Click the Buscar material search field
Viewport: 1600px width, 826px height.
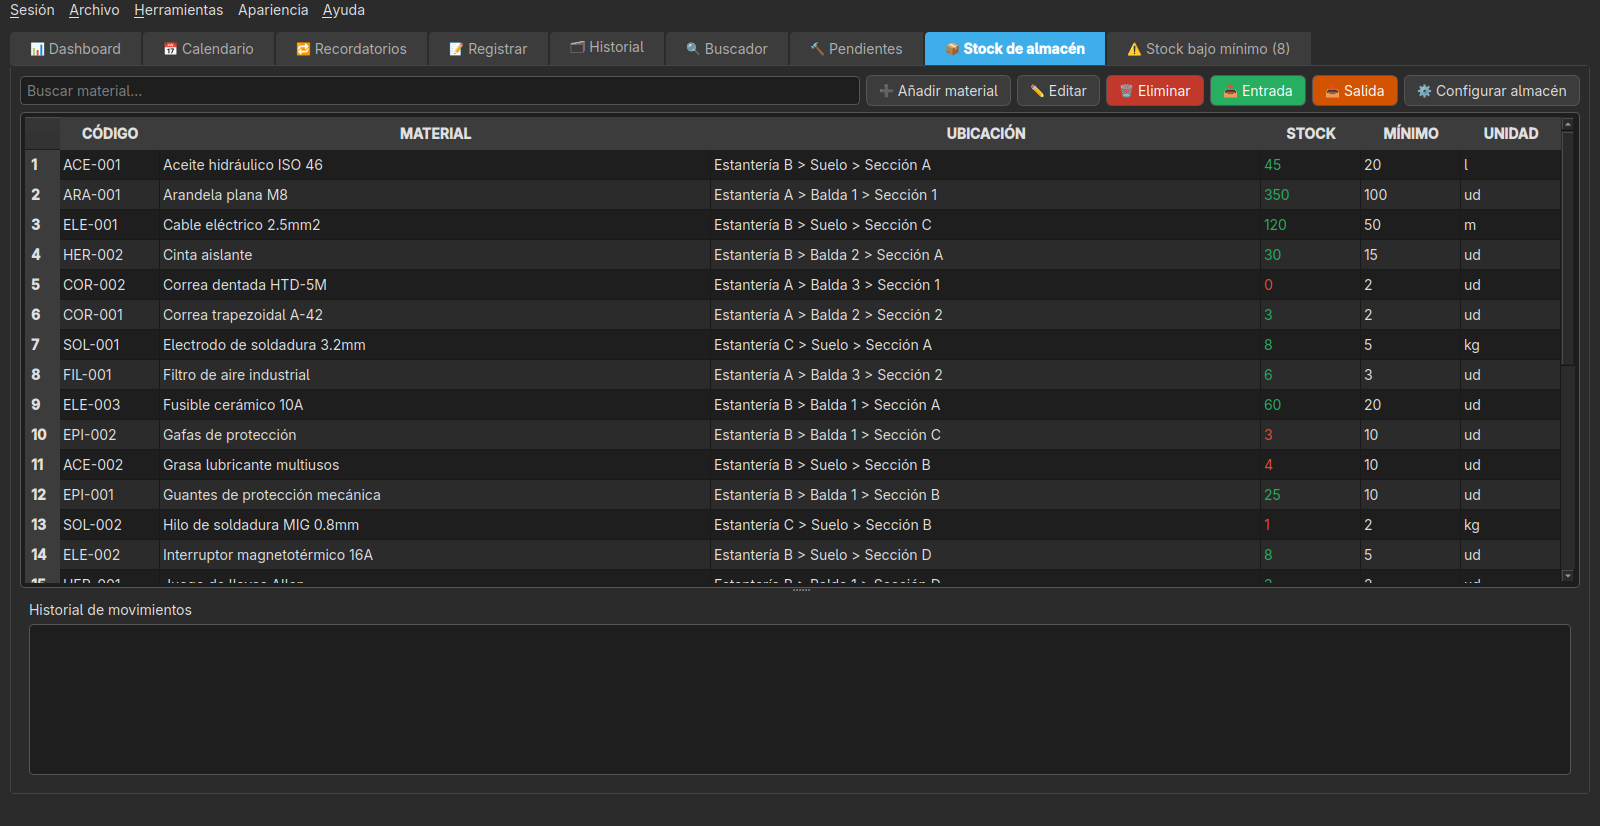coord(440,91)
